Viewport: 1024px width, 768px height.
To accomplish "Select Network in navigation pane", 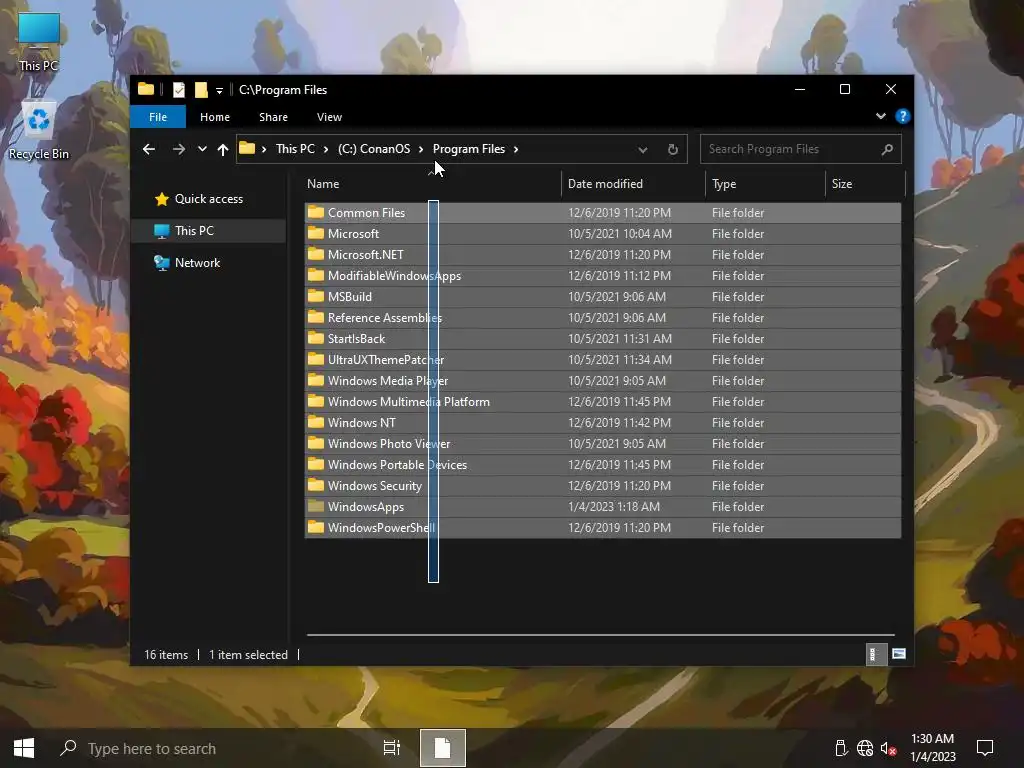I will 209,263.
